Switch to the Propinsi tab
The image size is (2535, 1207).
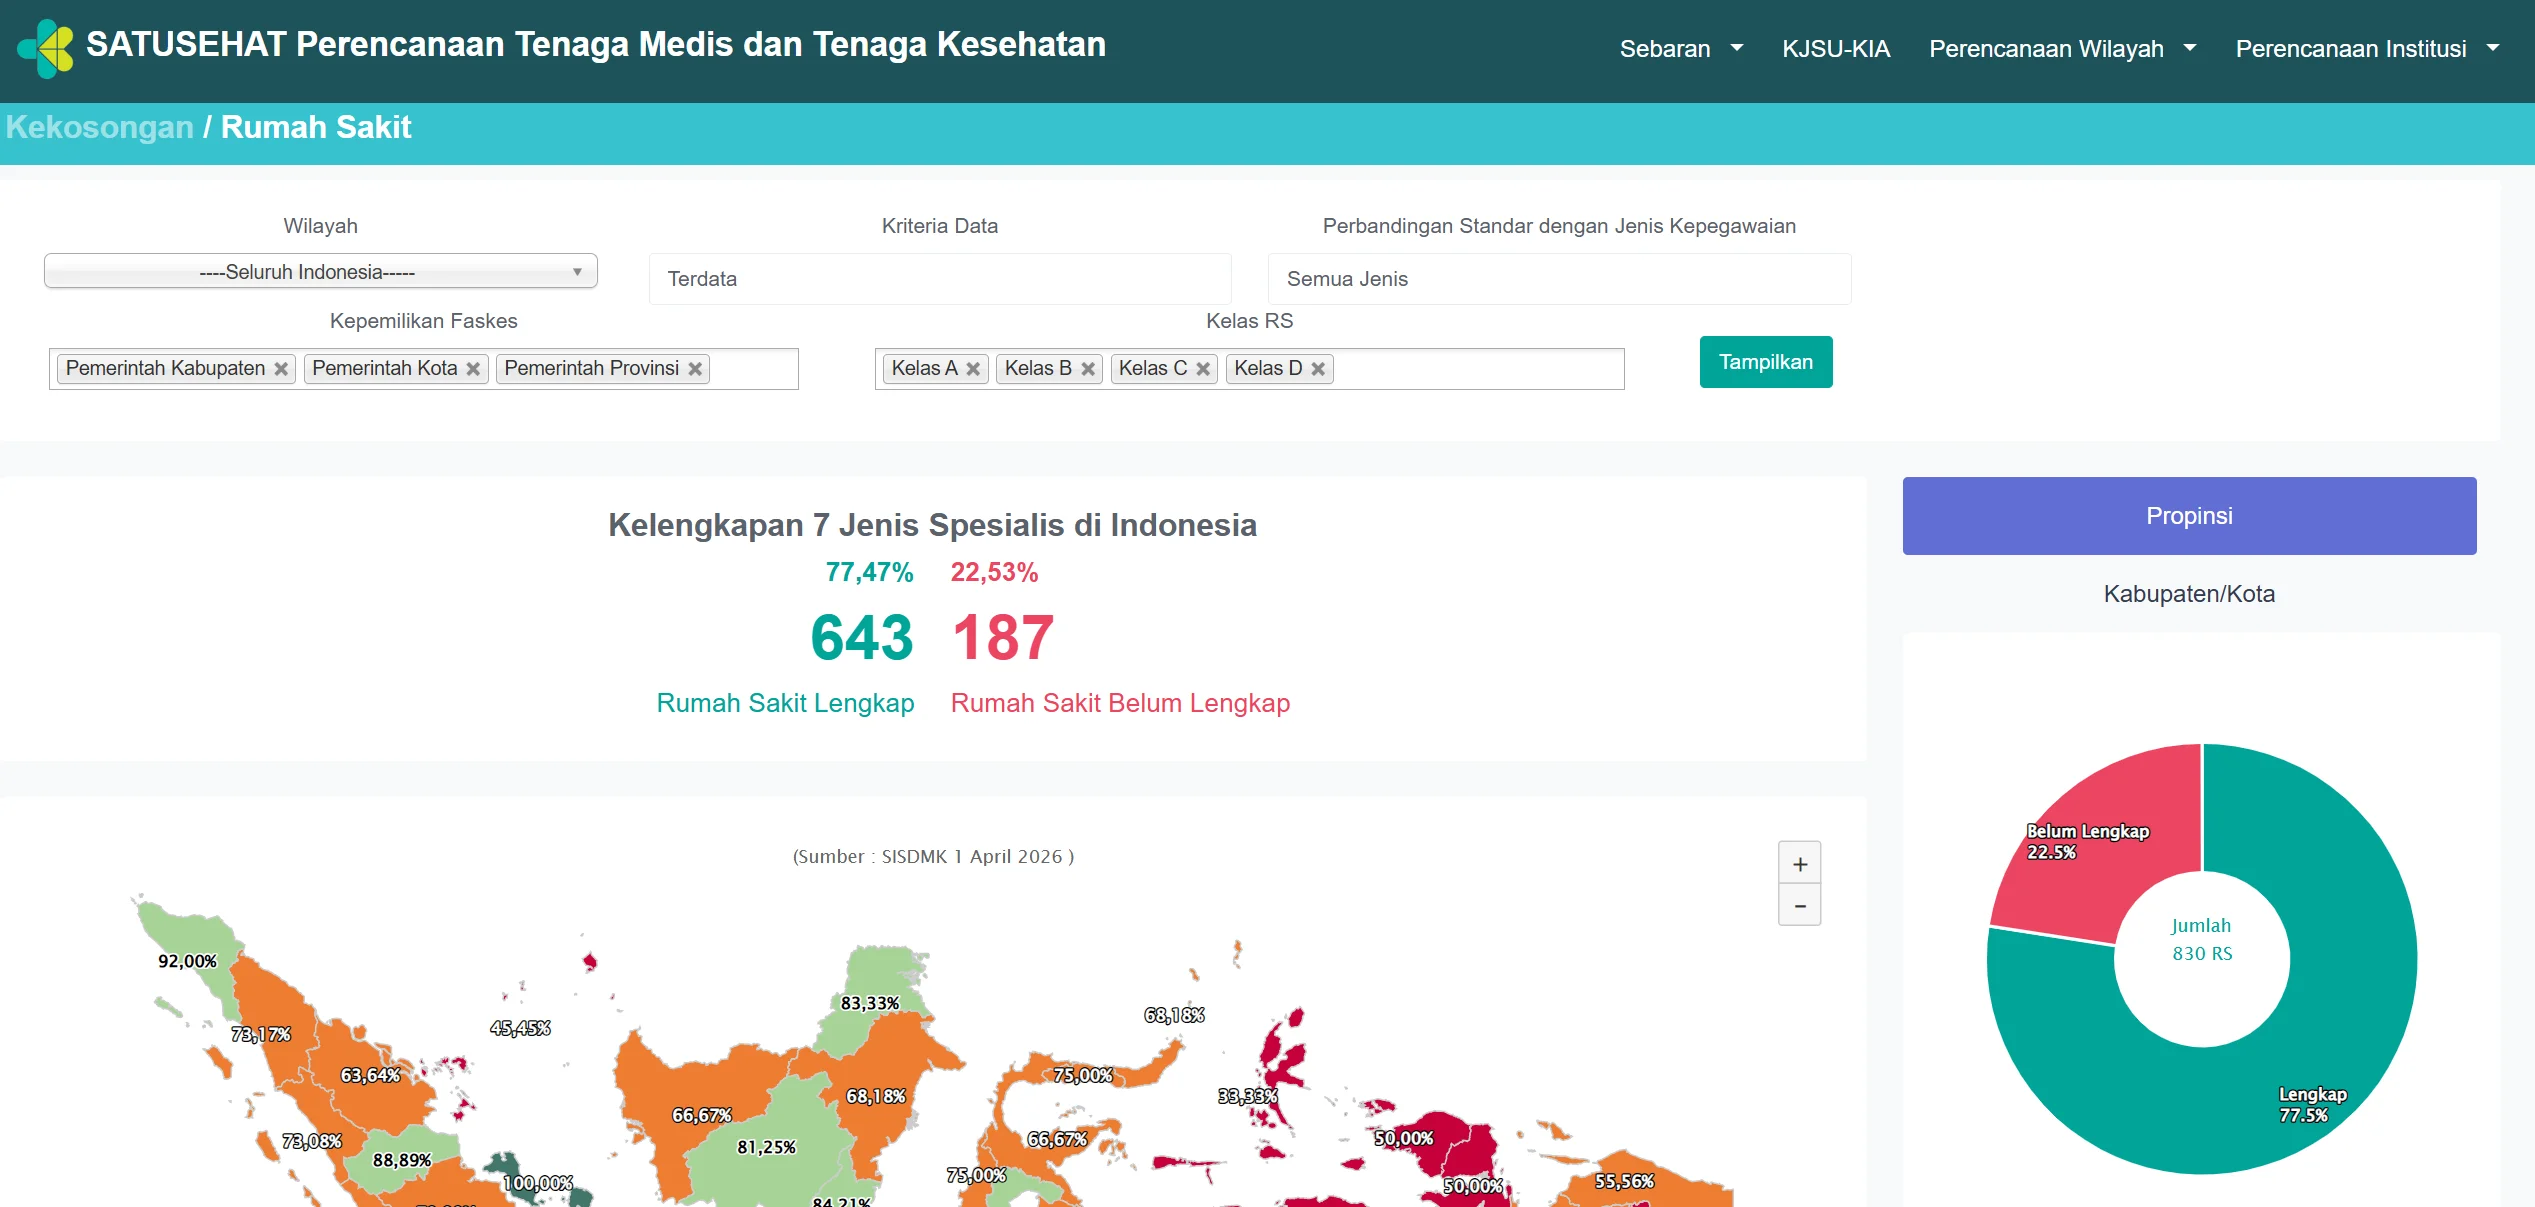click(2189, 516)
